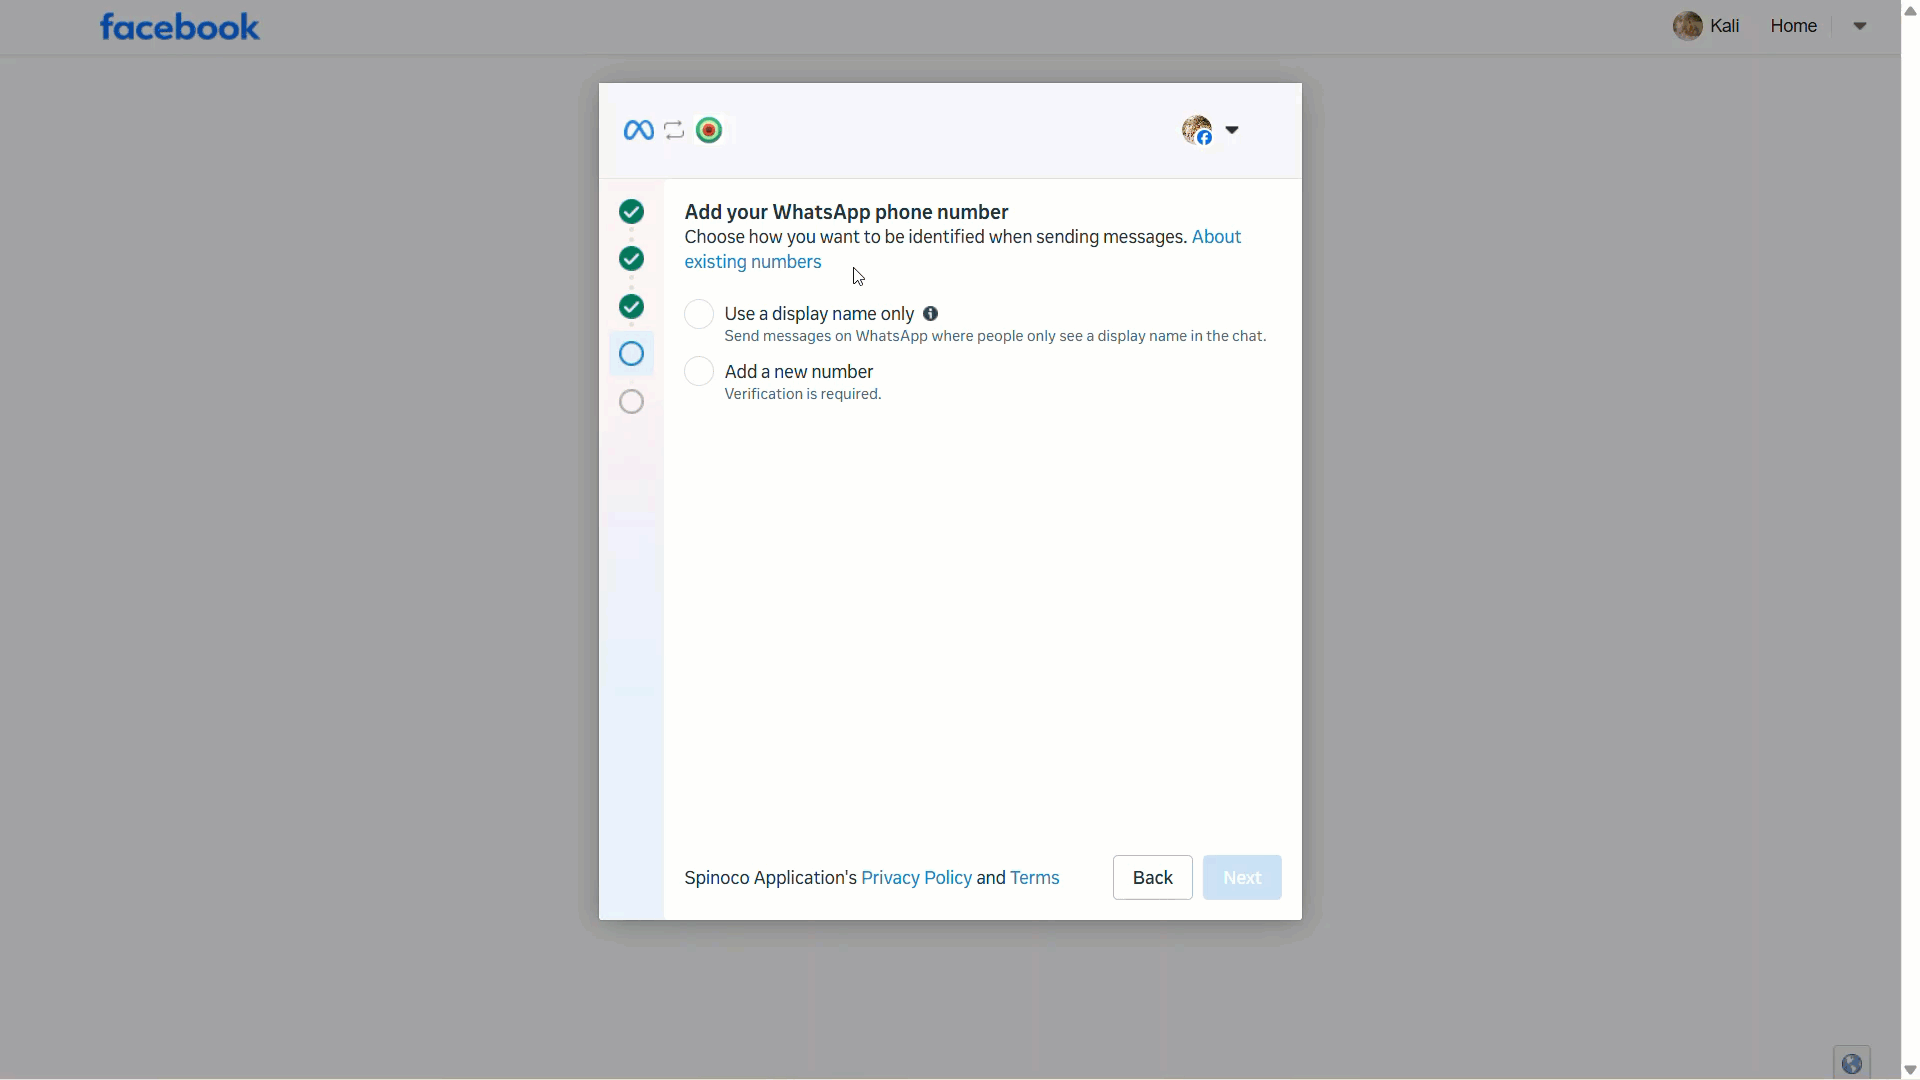Click the second completed step checkmark
Image resolution: width=1920 pixels, height=1080 pixels.
[631, 259]
